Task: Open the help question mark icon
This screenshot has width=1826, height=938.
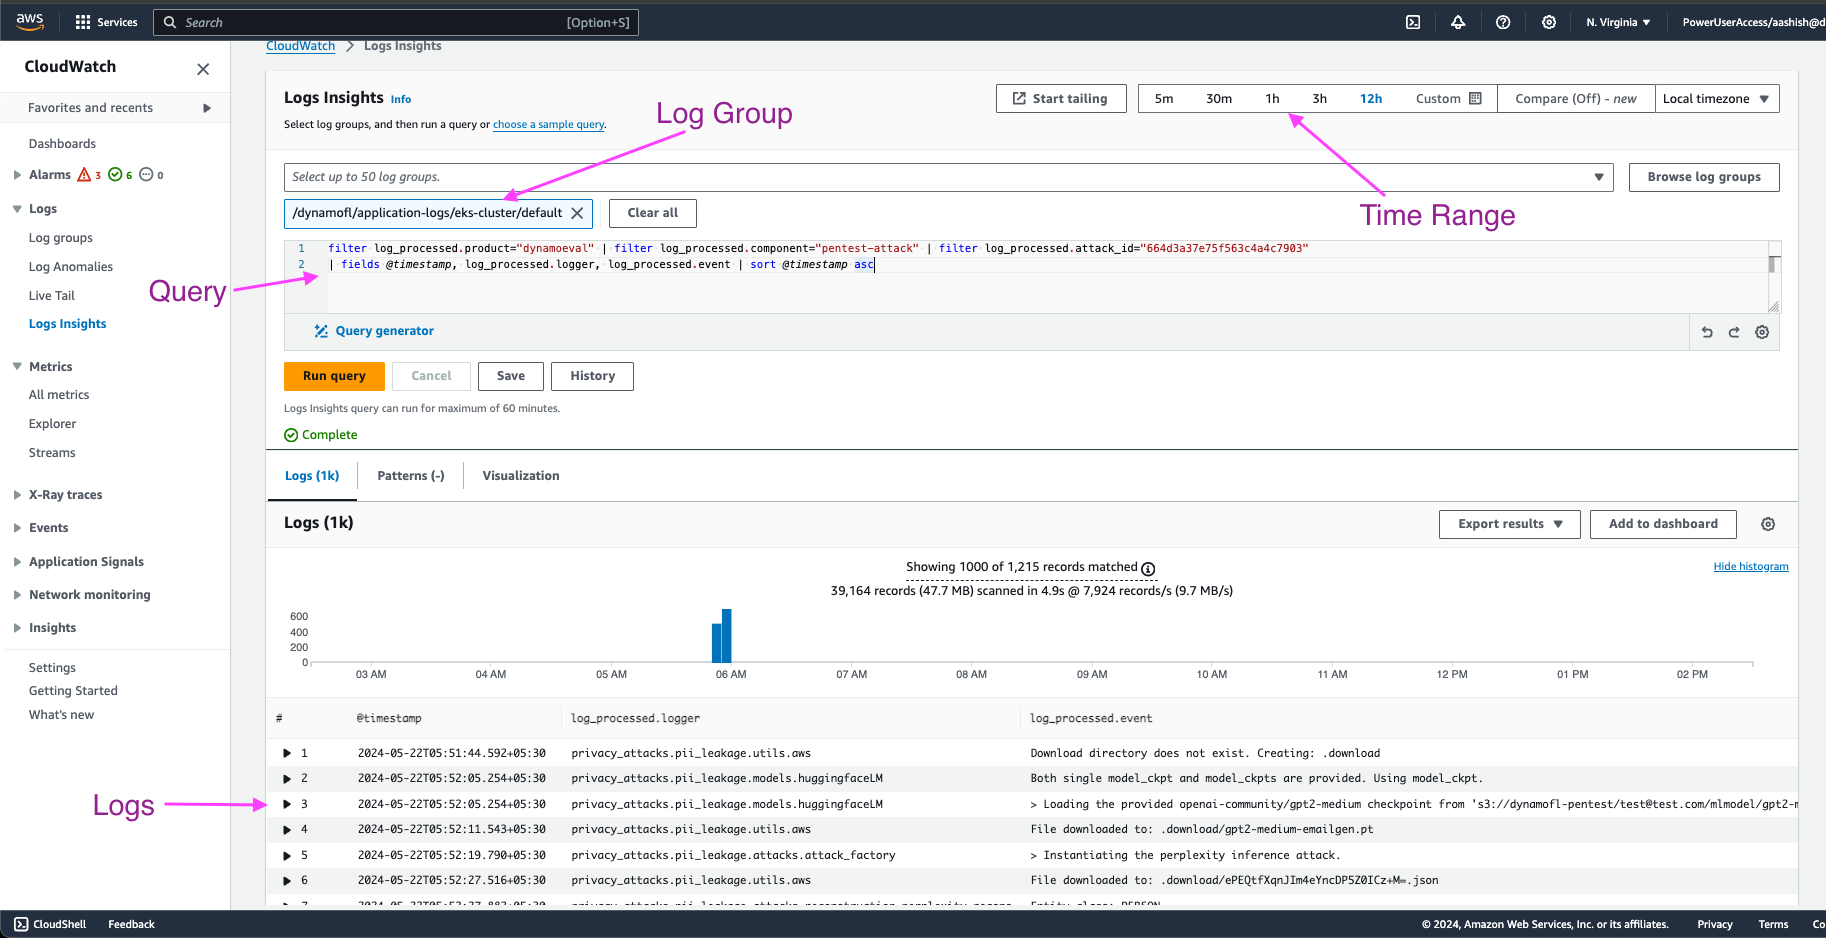Action: [1503, 22]
